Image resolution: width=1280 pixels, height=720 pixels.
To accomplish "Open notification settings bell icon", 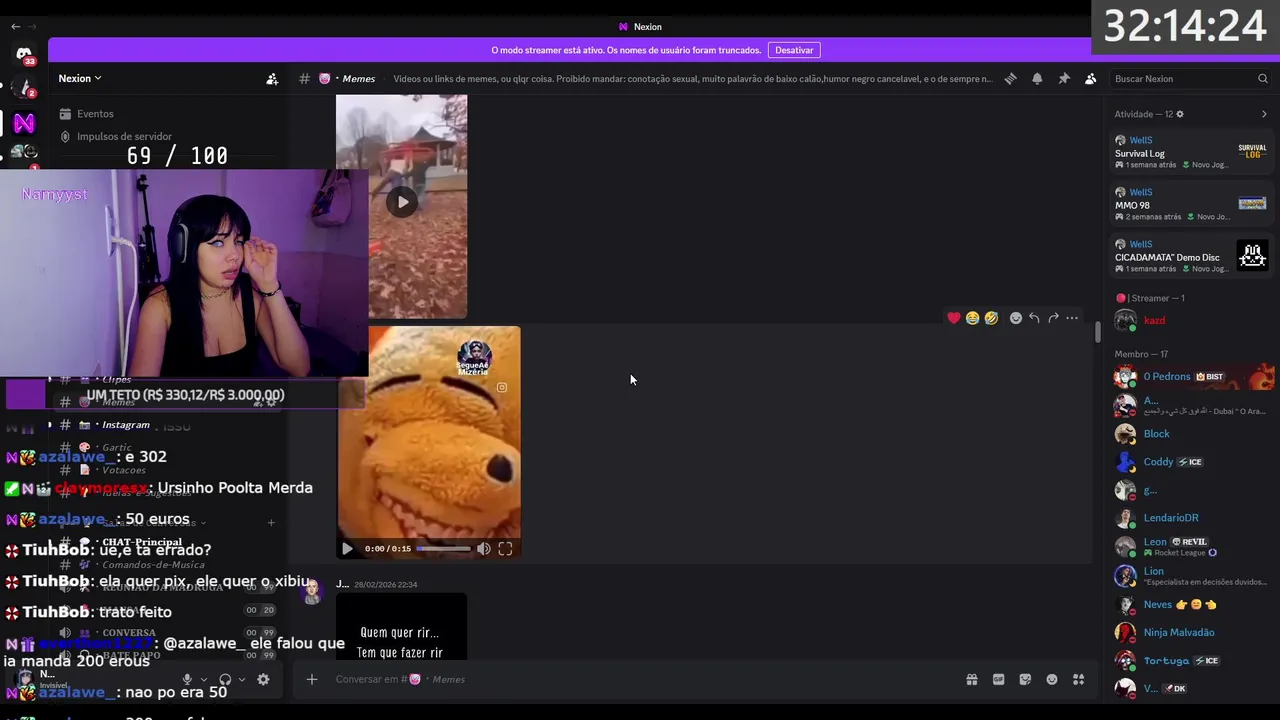I will tap(1037, 79).
